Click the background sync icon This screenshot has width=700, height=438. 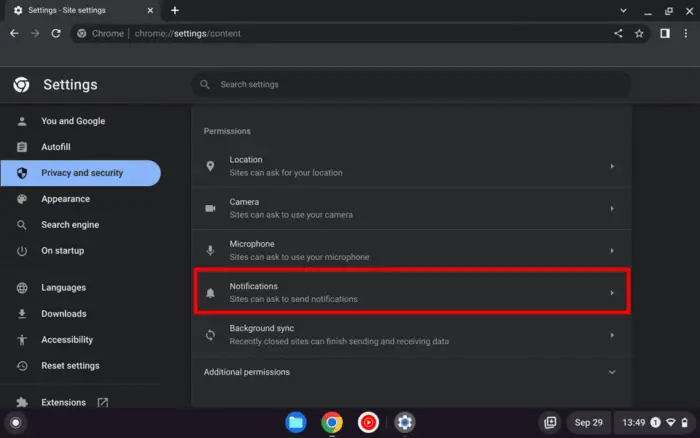[210, 335]
